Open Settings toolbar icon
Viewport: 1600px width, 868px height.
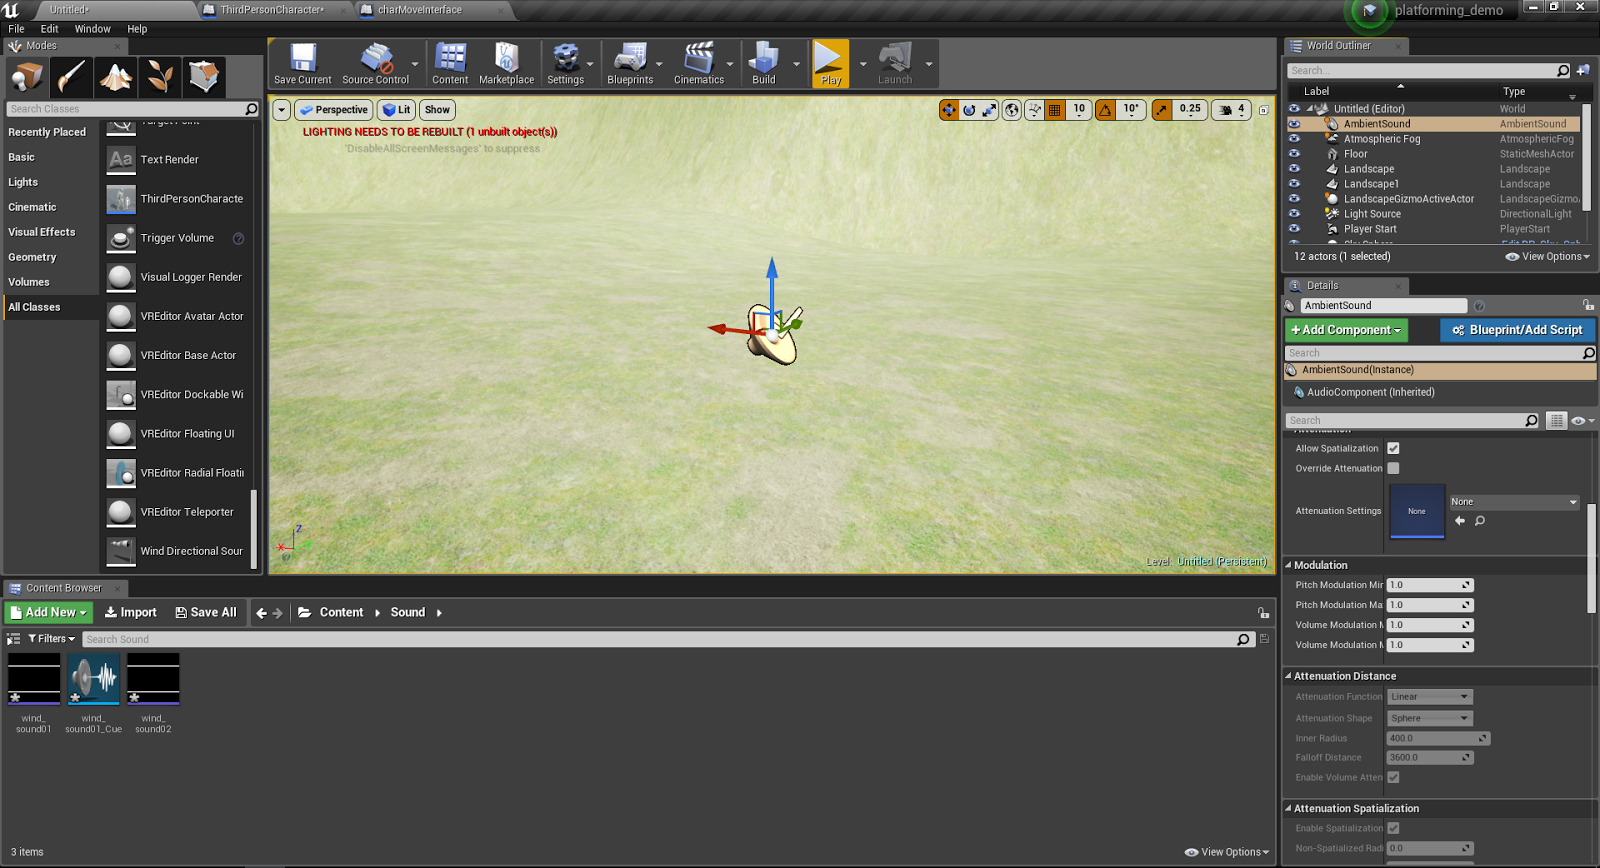coord(566,64)
